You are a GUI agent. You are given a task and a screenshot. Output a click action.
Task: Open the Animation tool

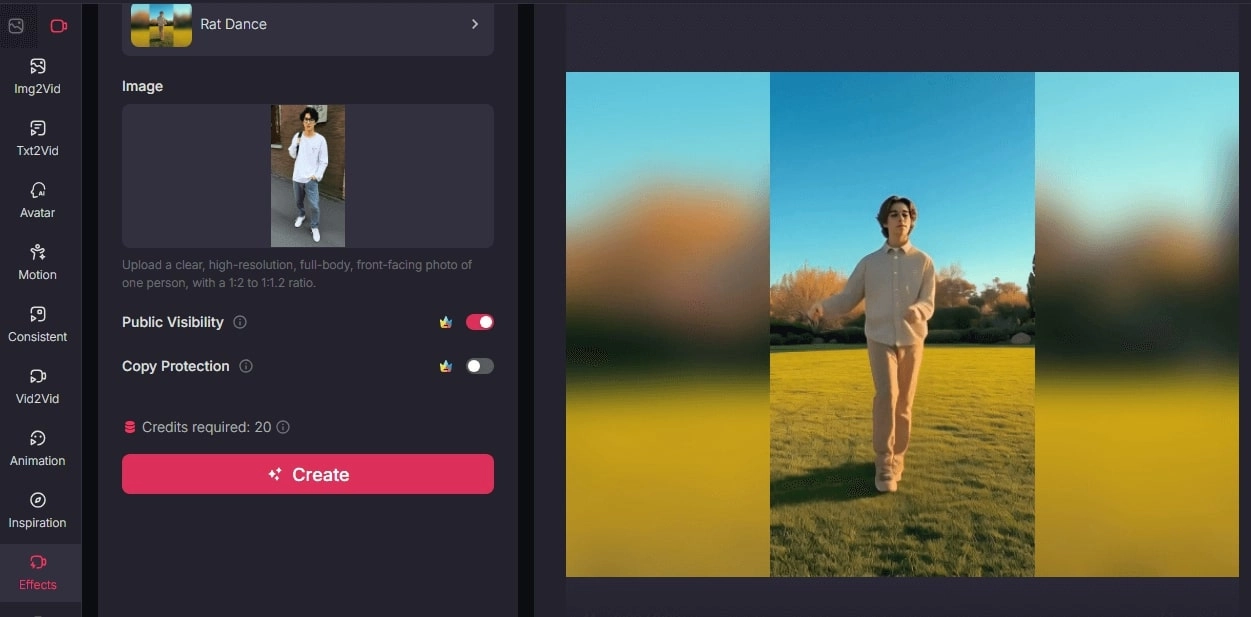38,448
